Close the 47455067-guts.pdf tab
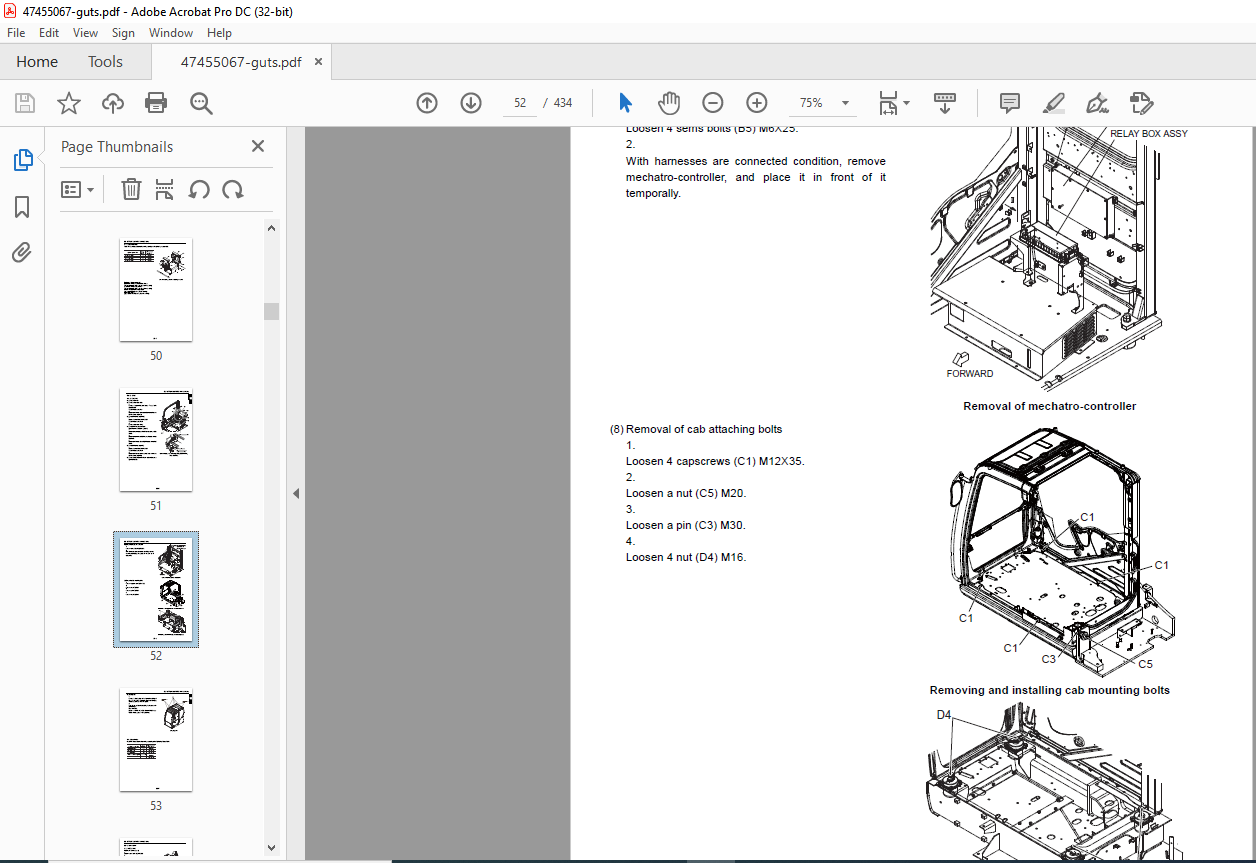 click(x=319, y=62)
